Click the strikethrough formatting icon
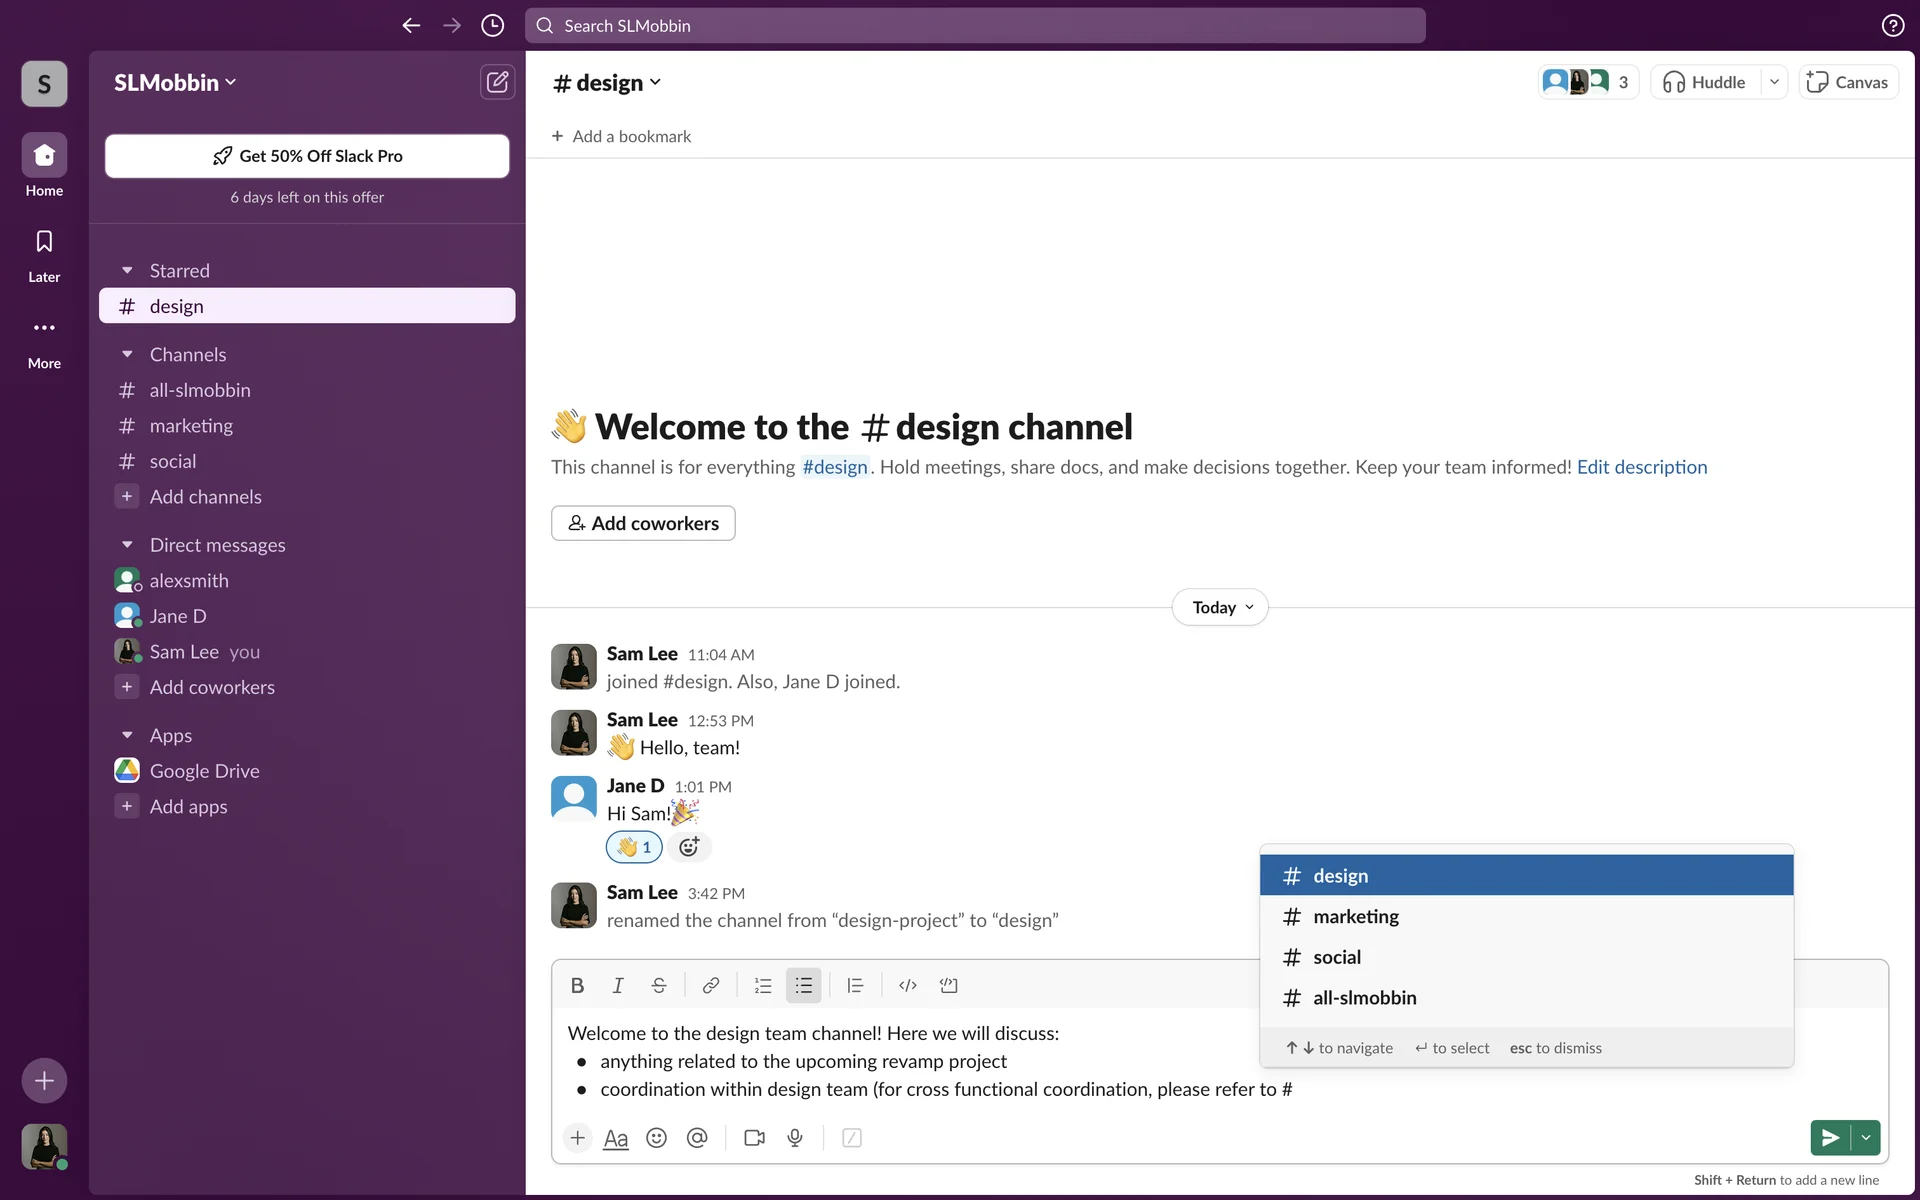The height and width of the screenshot is (1200, 1920). click(658, 985)
